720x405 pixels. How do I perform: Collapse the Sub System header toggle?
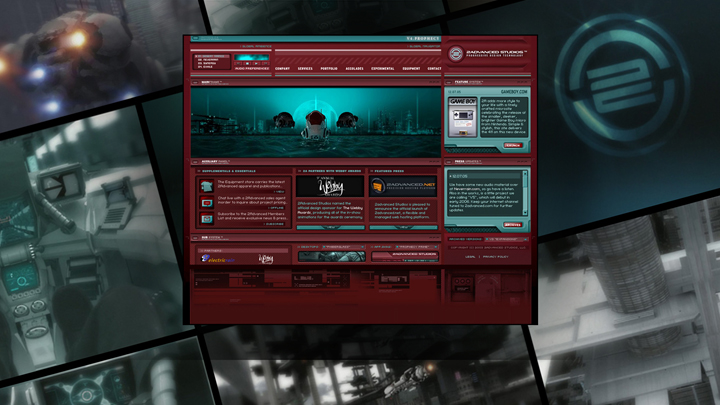196,238
